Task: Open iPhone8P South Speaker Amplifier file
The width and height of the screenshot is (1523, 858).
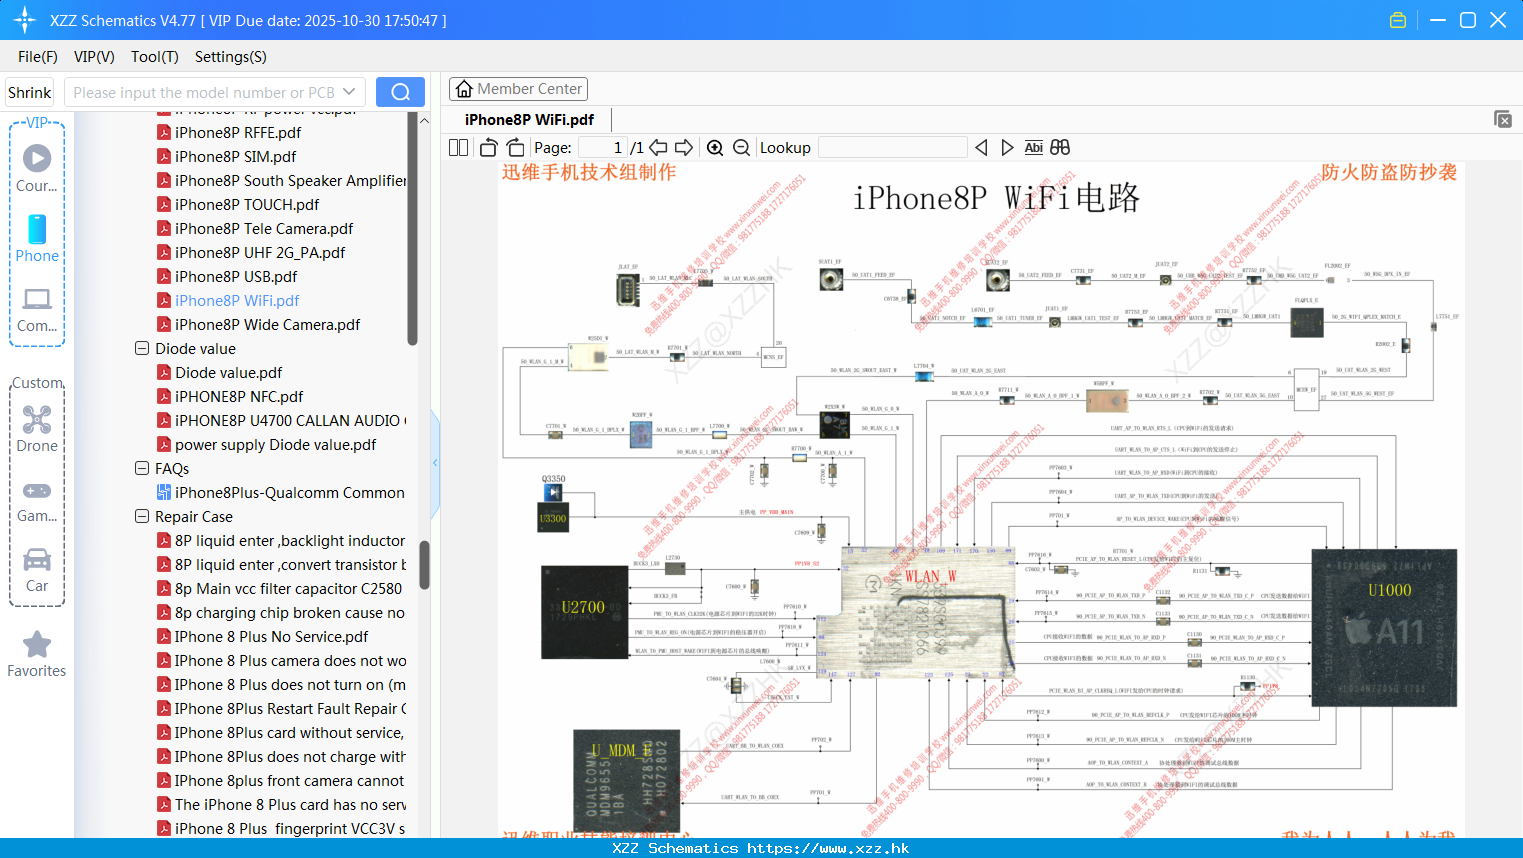Action: click(x=282, y=180)
